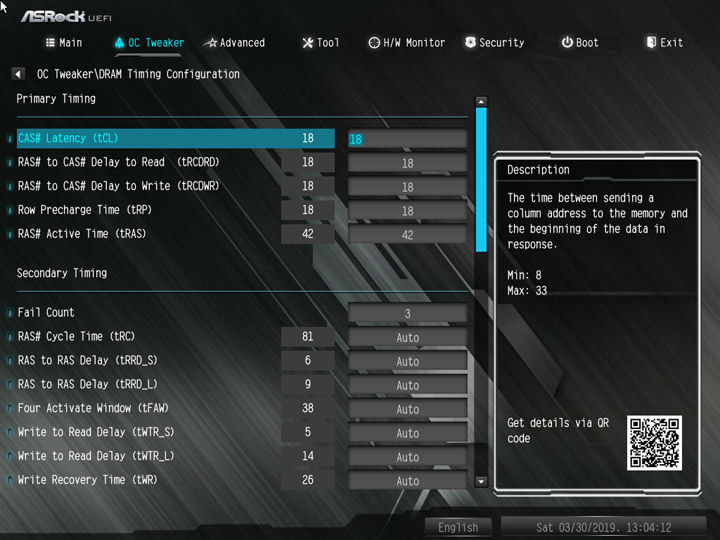Click the OC Tweaker droplet icon
This screenshot has height=540, width=720.
(119, 43)
